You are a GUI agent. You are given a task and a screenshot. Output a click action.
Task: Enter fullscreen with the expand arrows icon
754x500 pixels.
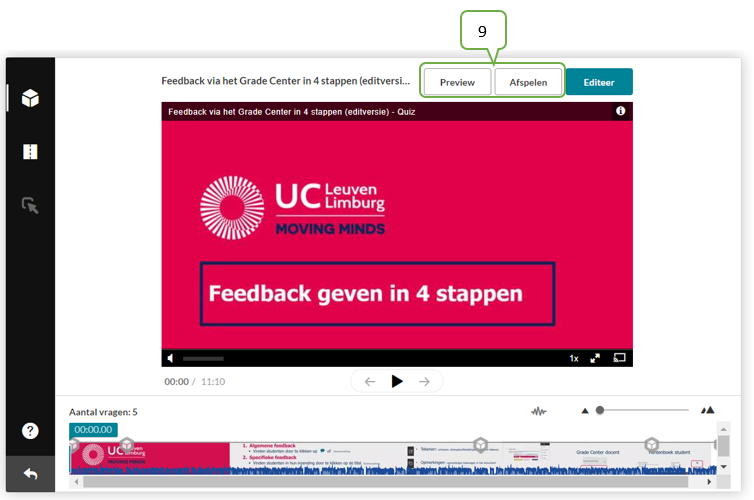[x=595, y=359]
